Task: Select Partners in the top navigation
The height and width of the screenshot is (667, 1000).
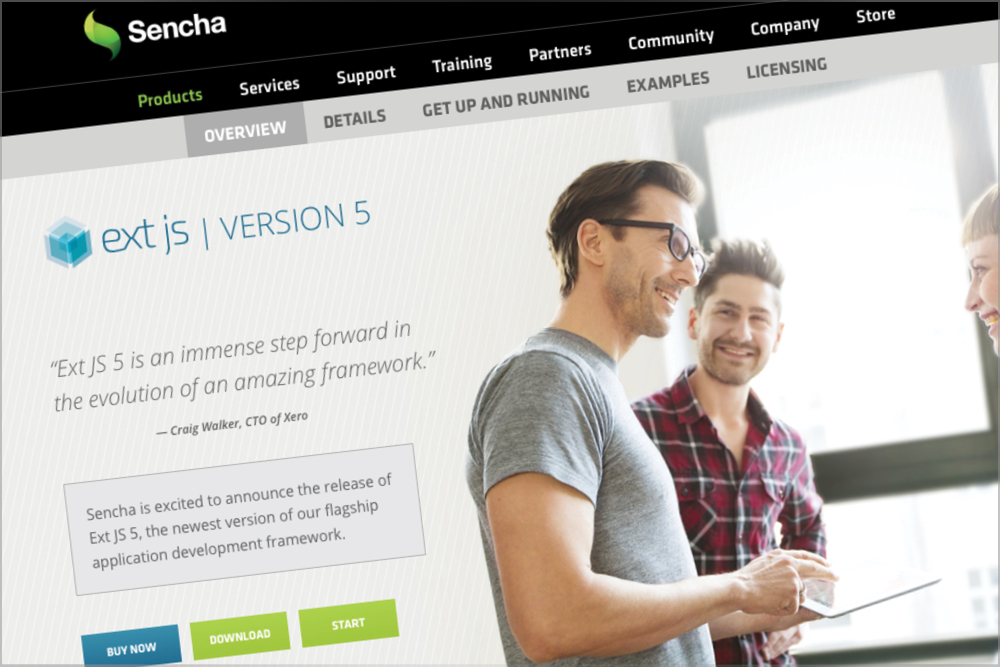Action: tap(560, 52)
